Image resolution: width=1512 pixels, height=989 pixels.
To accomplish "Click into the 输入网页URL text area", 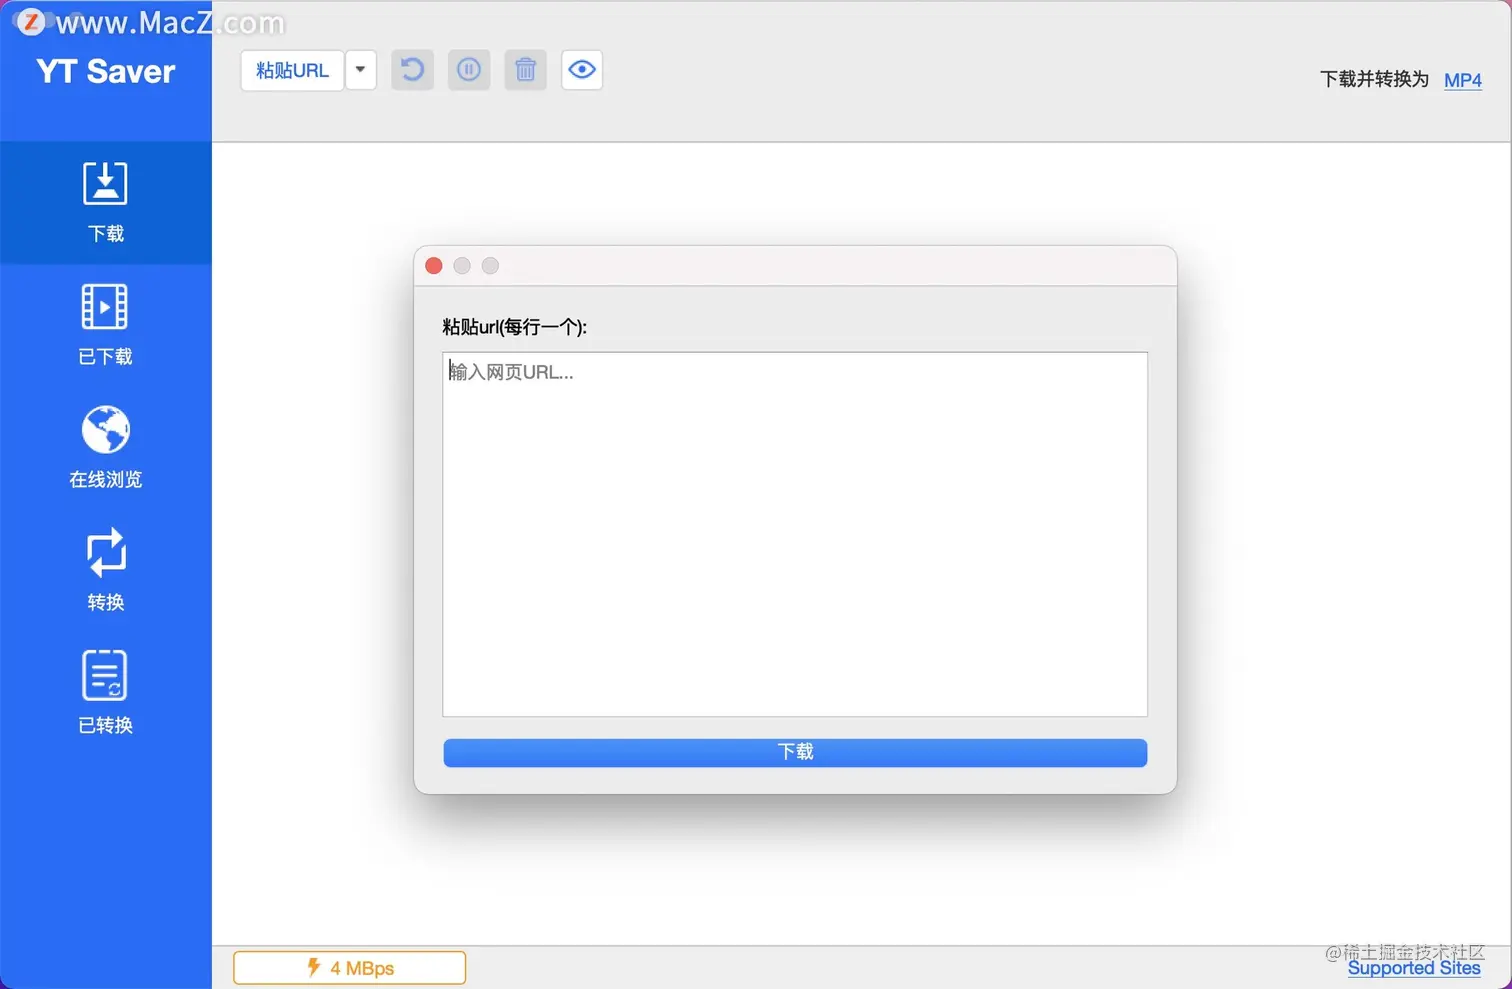I will pyautogui.click(x=795, y=534).
